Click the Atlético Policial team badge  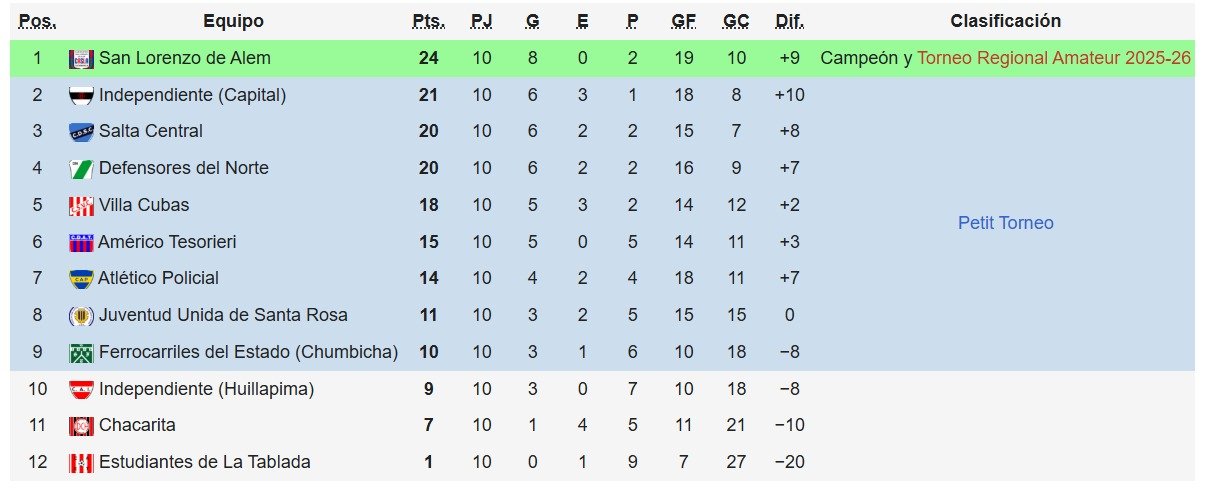coord(81,278)
